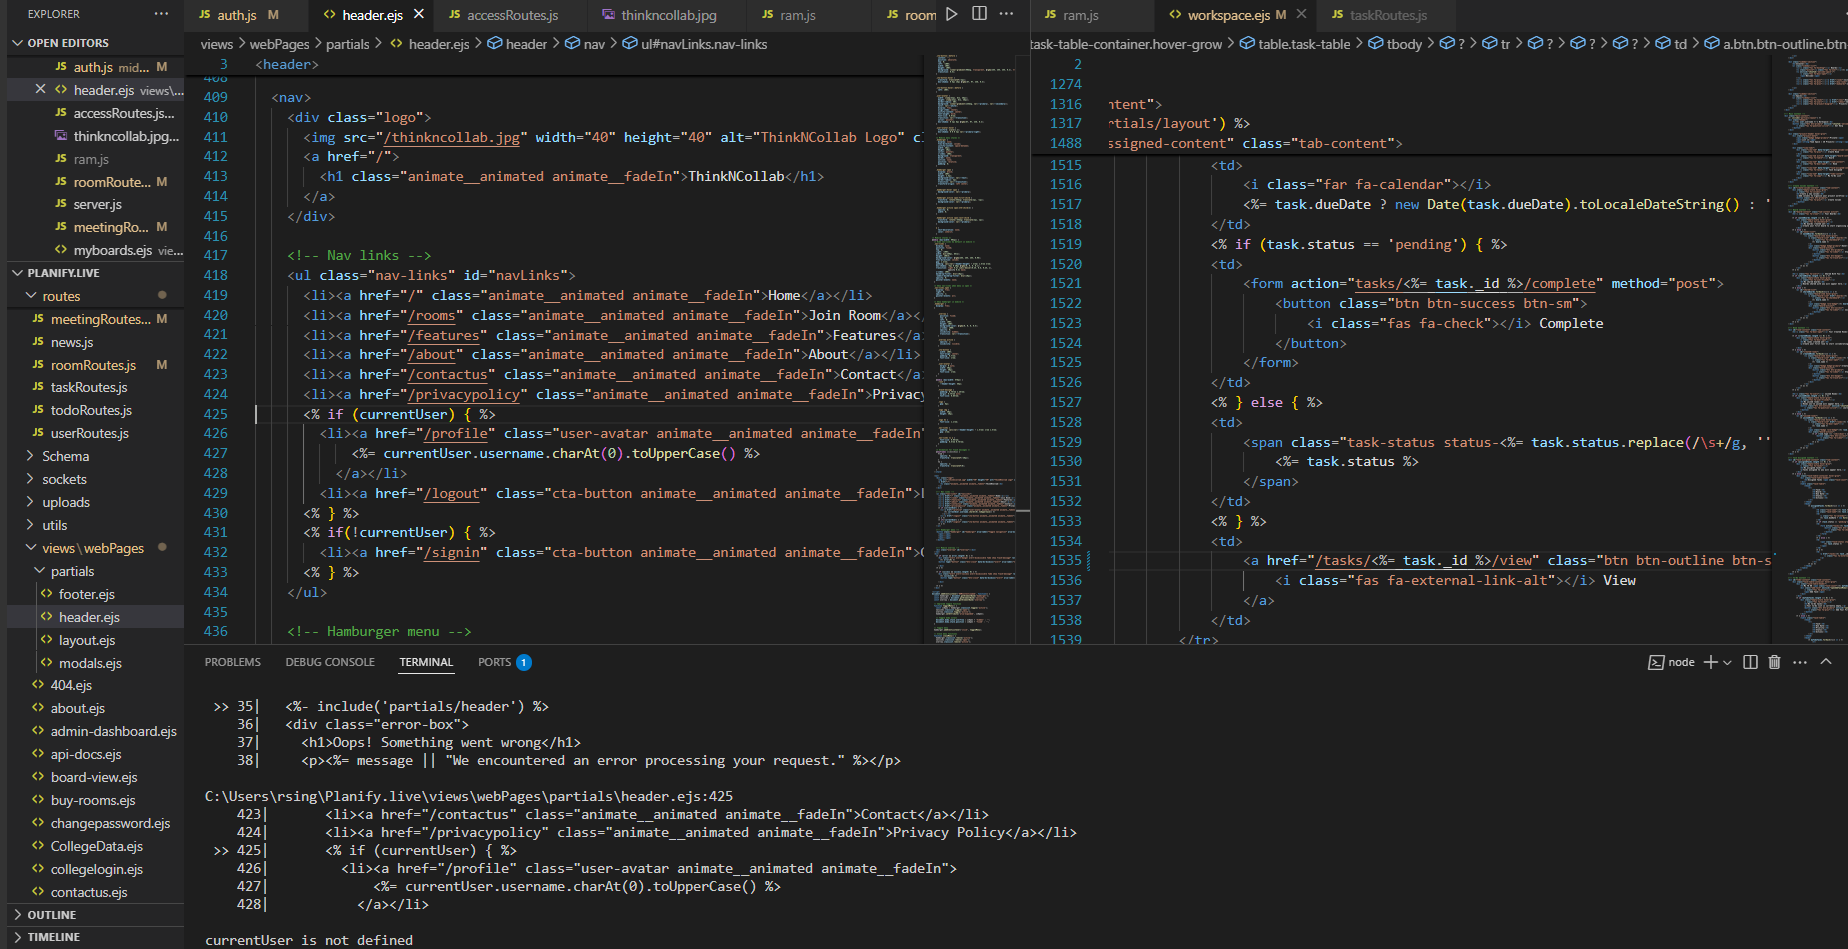Collapse the PLANIFY.LIVE project section
Viewport: 1848px width, 949px height.
(96, 273)
